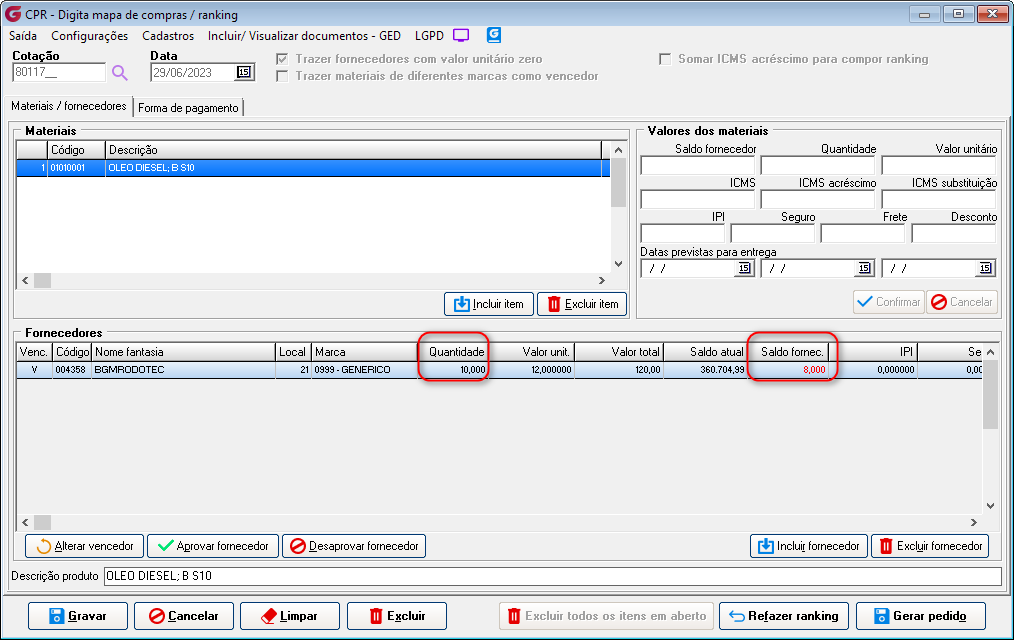1014x640 pixels.
Task: Click Materiais list vertical scroll up arrow
Action: point(618,150)
